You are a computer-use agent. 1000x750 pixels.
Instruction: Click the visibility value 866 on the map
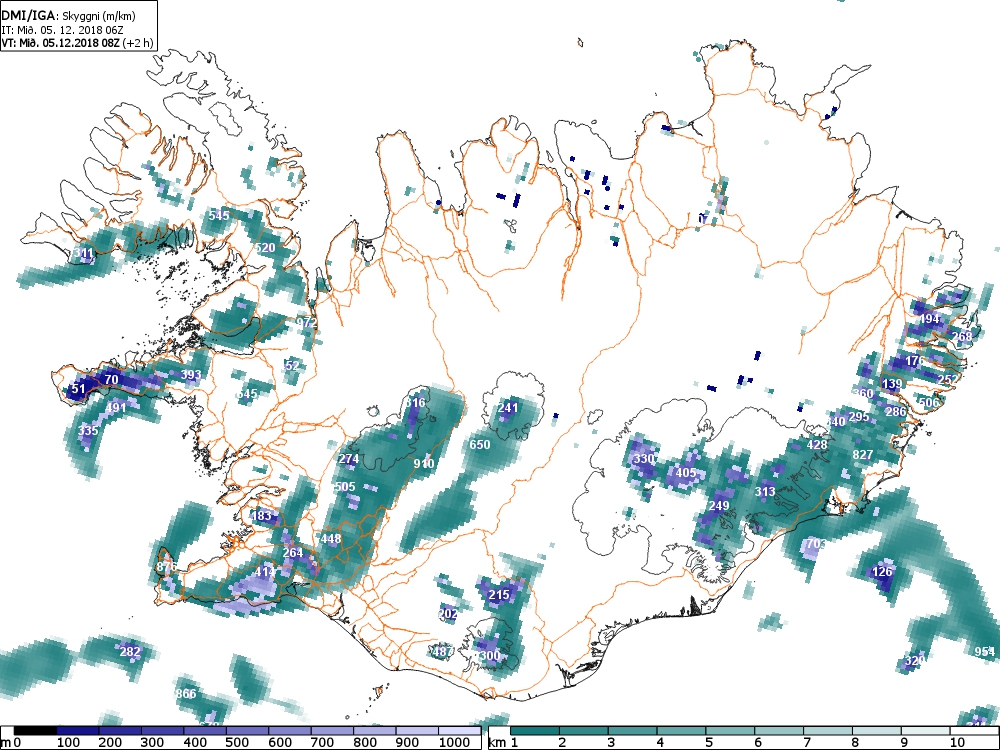[186, 694]
